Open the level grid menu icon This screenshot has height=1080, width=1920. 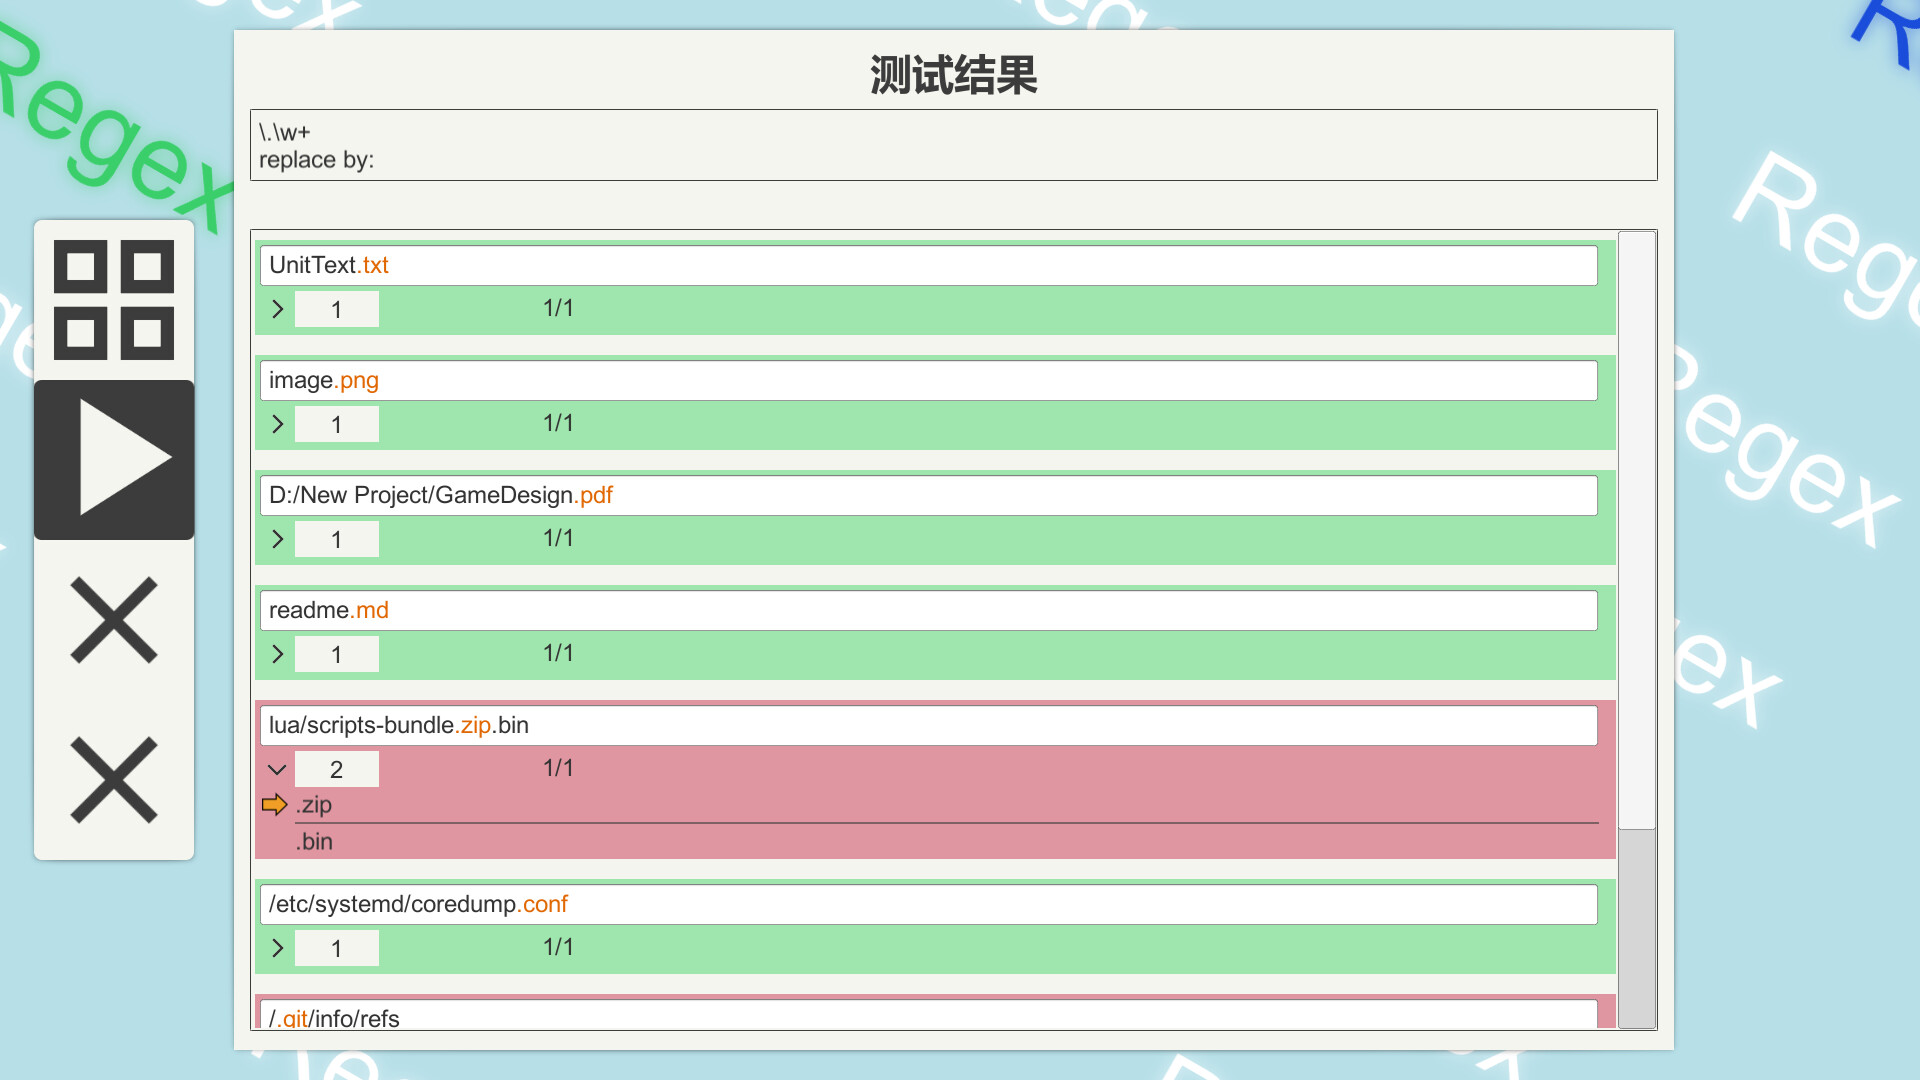pos(114,300)
